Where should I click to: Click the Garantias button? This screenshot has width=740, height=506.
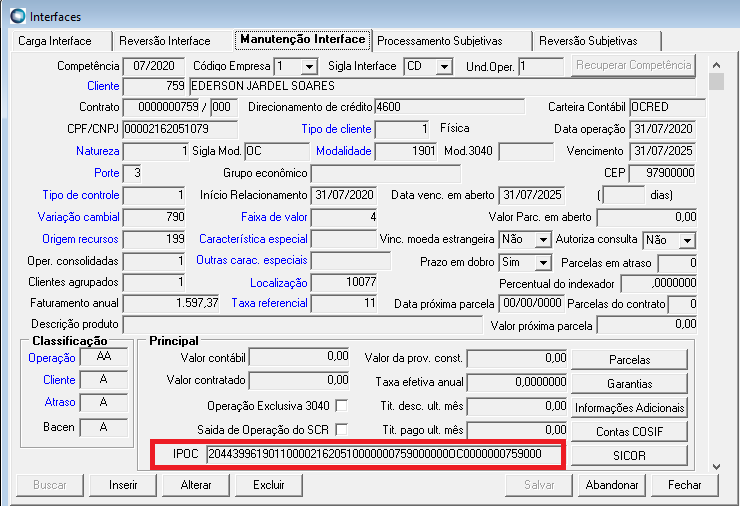[630, 384]
